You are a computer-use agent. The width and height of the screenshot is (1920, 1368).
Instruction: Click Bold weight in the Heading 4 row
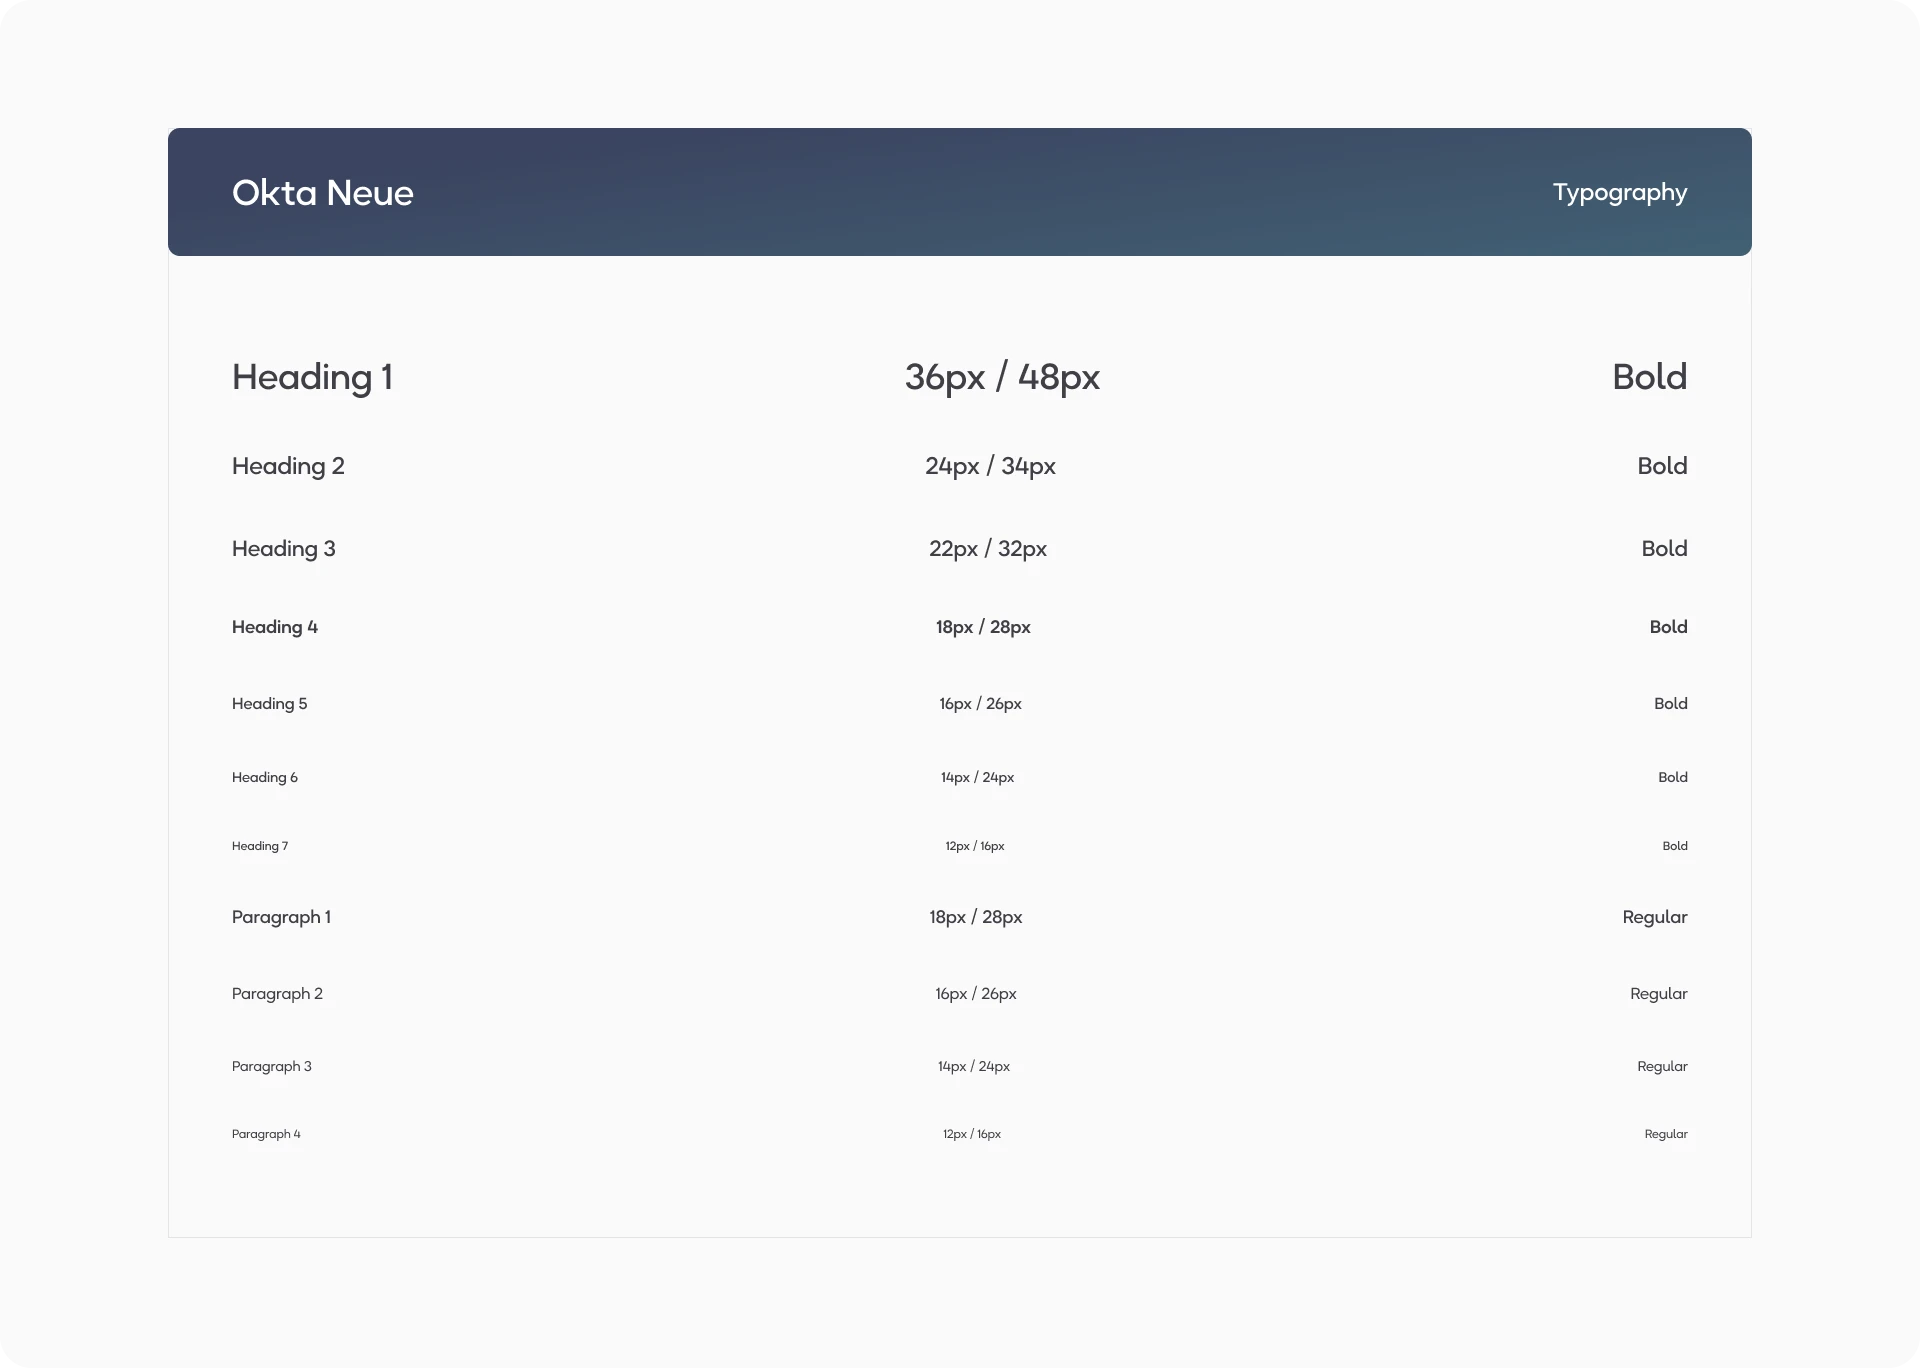coord(1668,627)
